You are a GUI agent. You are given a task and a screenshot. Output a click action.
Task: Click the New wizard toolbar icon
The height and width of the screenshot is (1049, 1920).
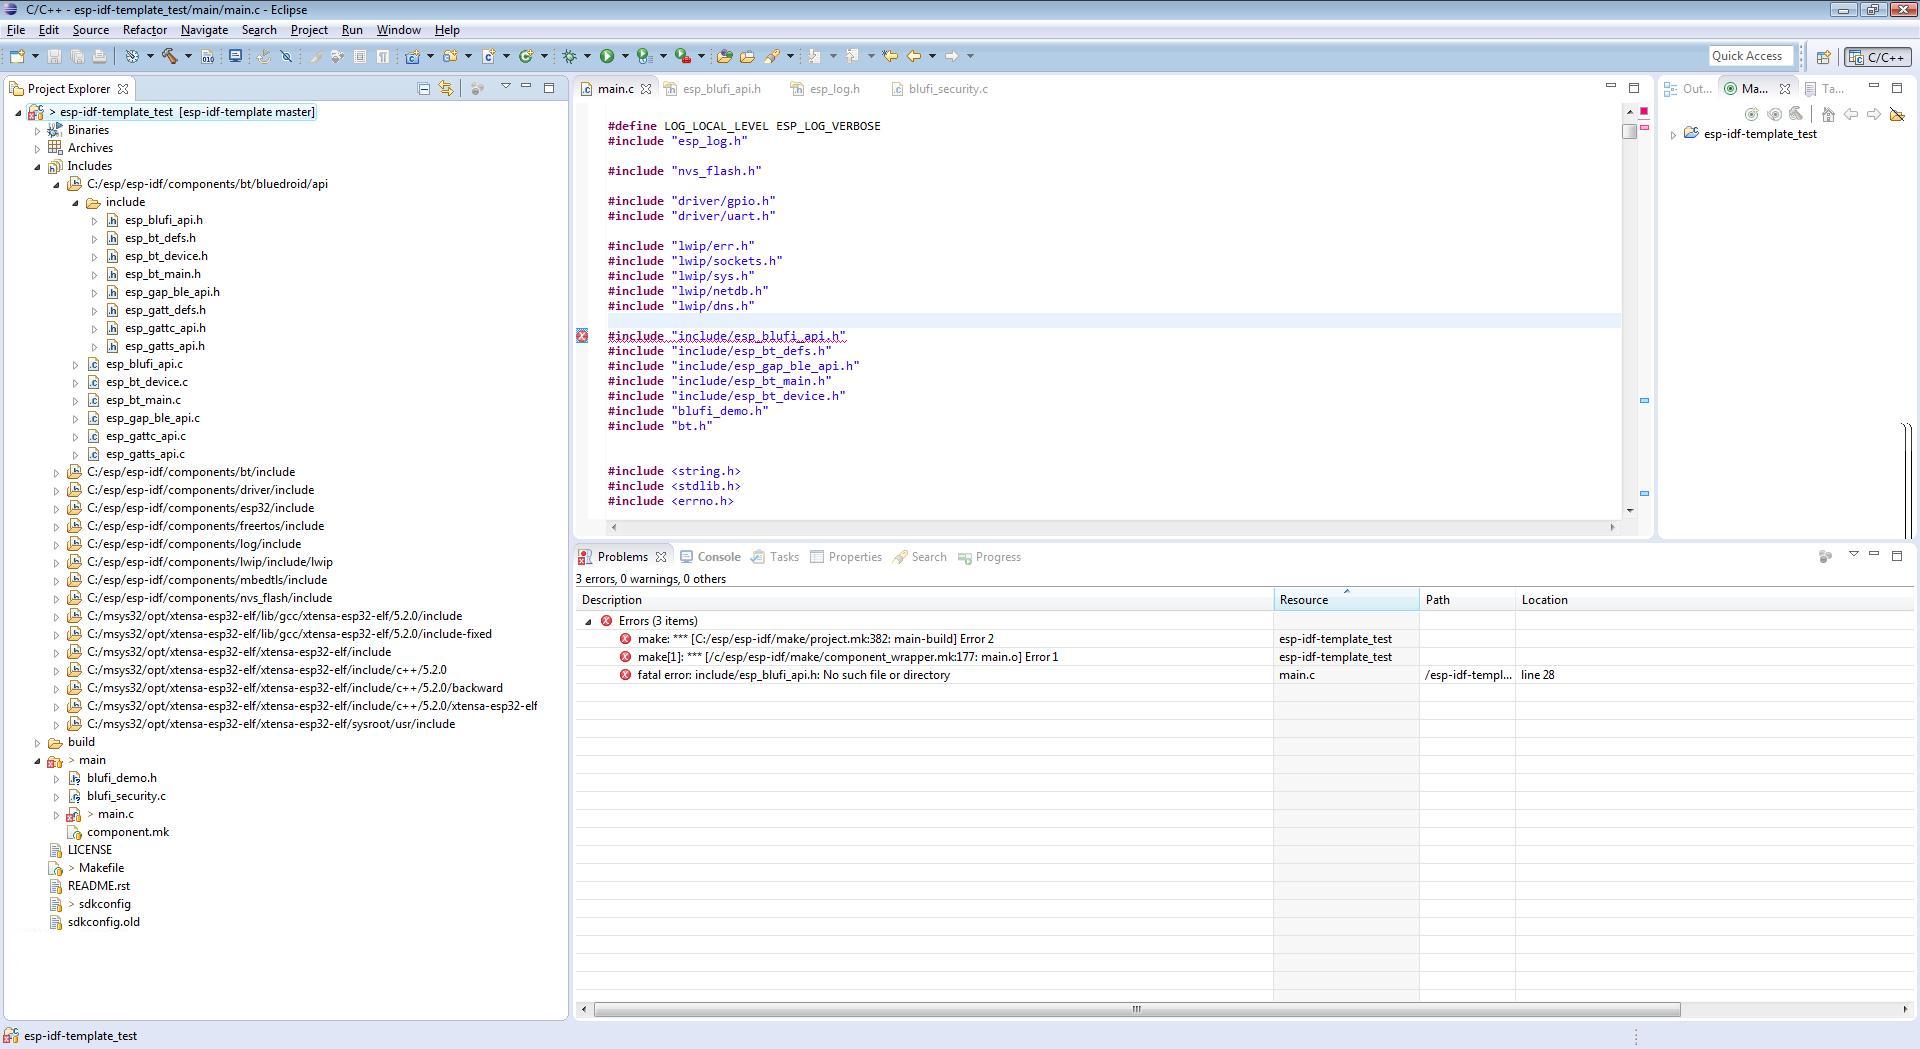pos(17,56)
